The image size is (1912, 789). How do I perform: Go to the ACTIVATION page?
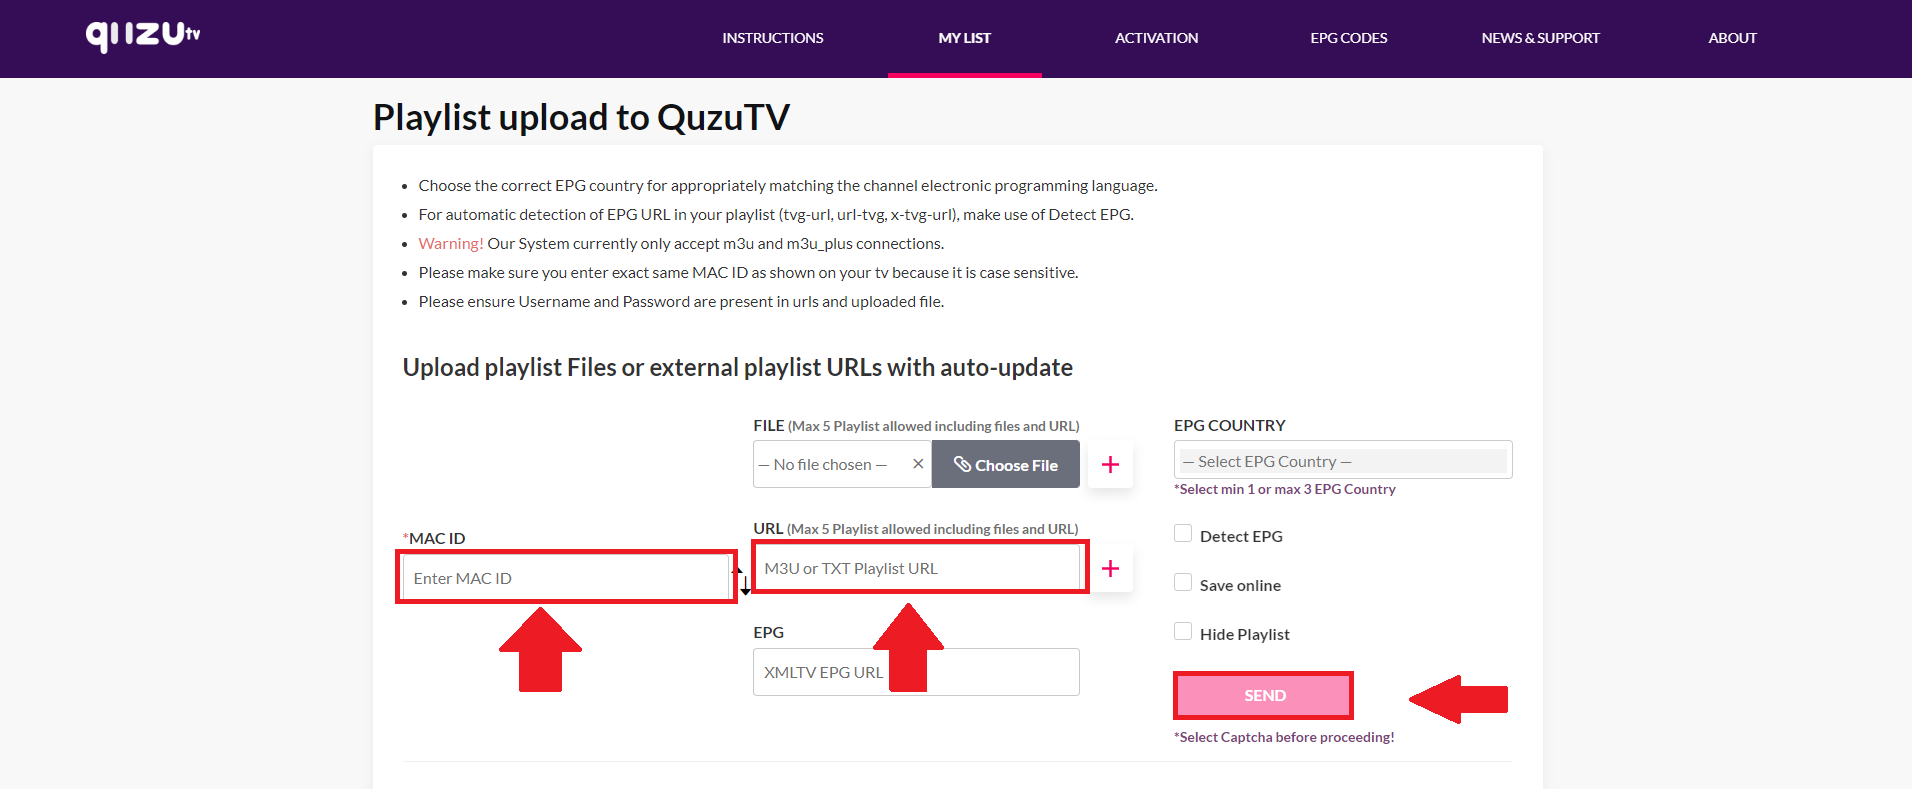point(1156,38)
